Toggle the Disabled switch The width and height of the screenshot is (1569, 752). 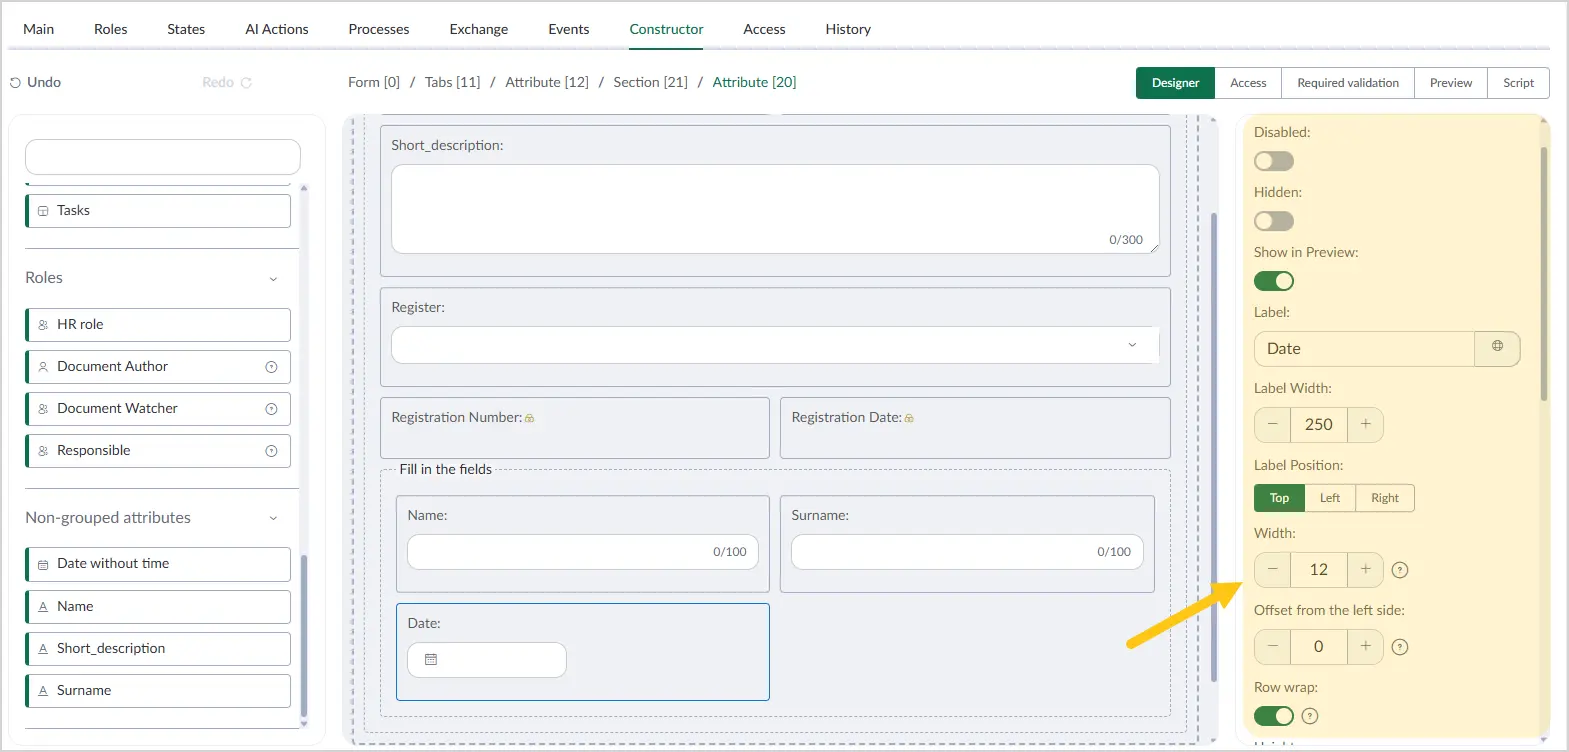pos(1274,161)
